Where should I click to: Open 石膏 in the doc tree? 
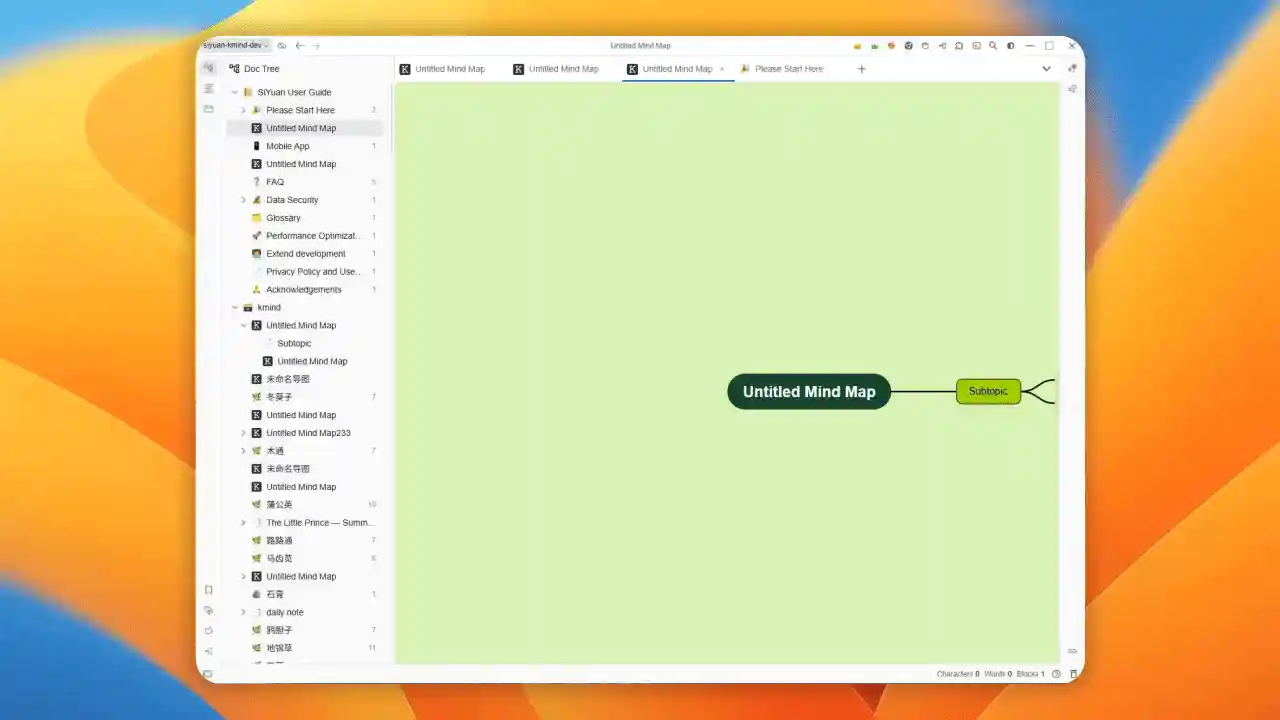click(x=305, y=595)
